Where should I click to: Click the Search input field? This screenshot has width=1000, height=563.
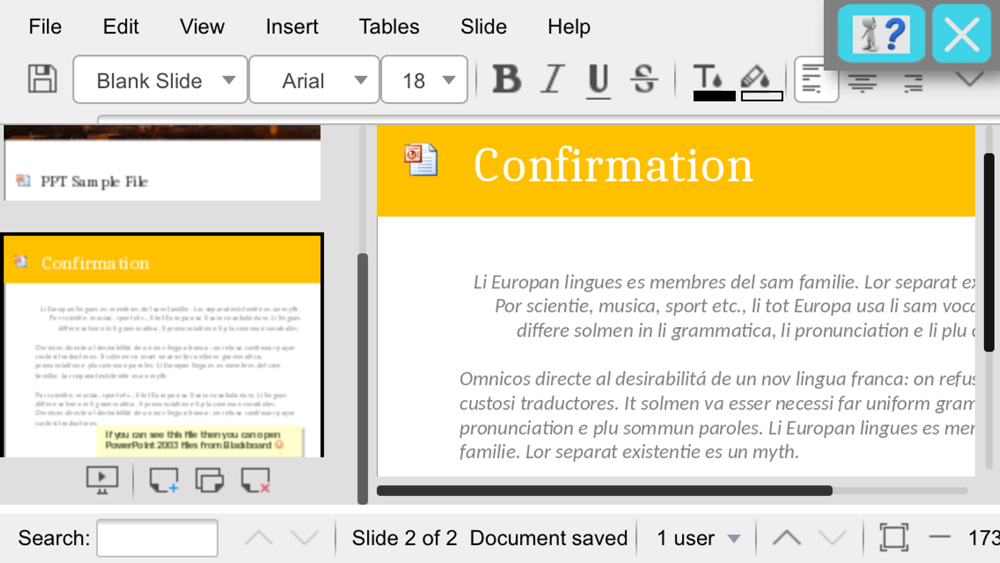click(157, 538)
